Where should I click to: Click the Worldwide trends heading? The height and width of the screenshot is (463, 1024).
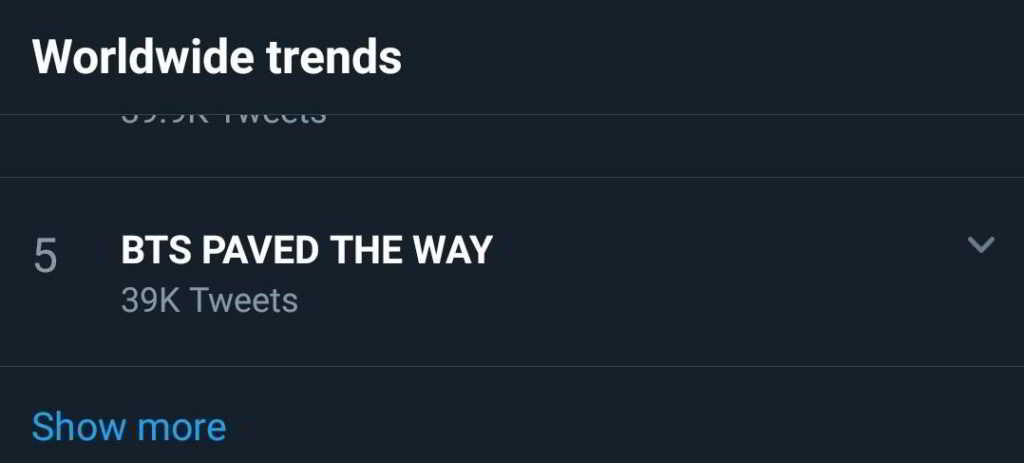tap(217, 58)
